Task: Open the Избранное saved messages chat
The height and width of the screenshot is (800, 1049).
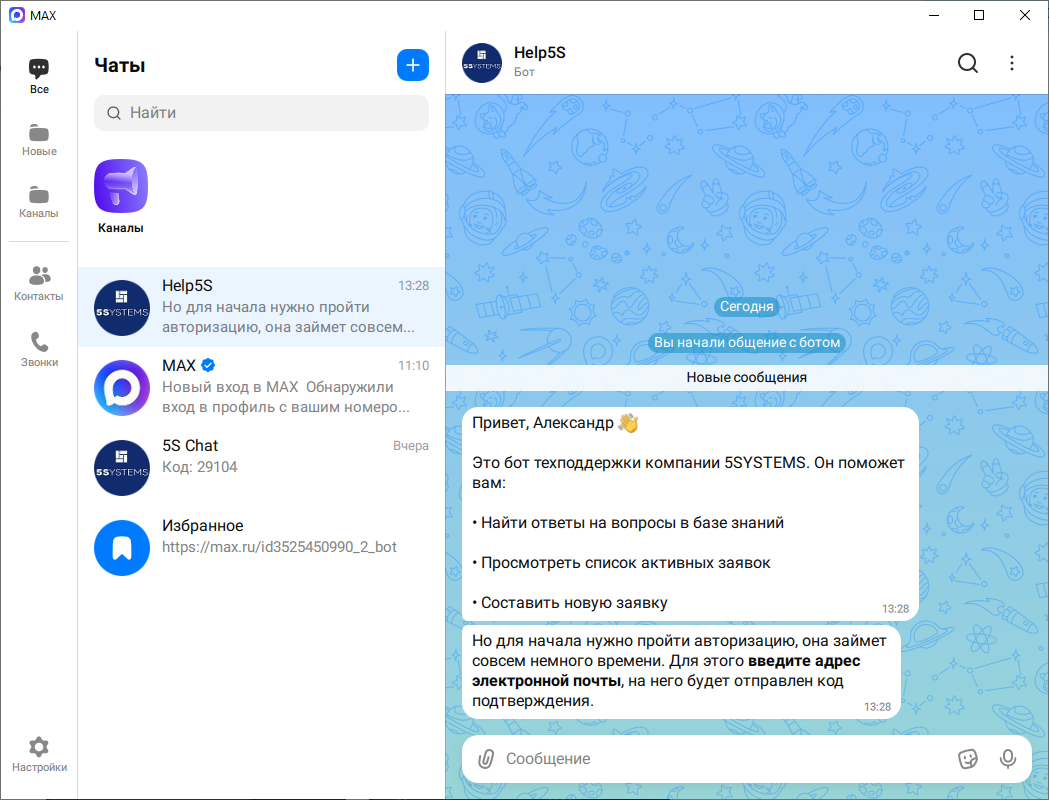Action: (262, 547)
